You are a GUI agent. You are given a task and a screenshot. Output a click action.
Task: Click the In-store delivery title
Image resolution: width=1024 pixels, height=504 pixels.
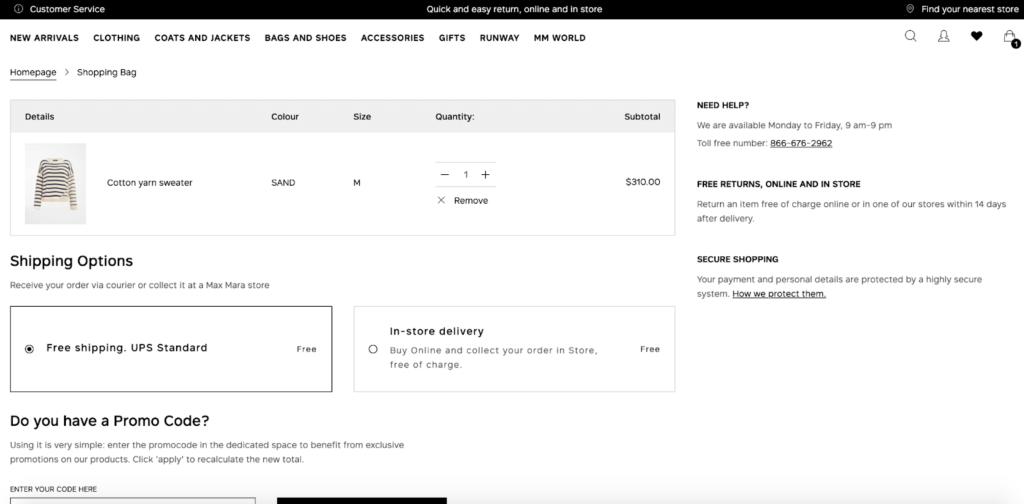tap(437, 332)
